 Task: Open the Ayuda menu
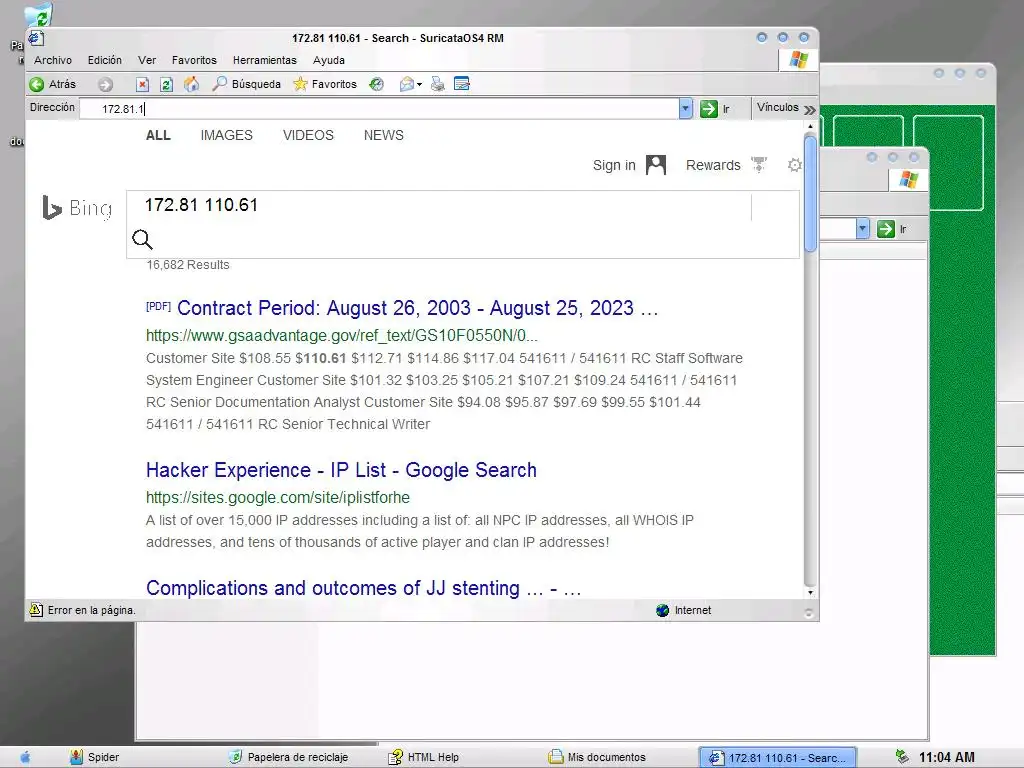click(x=328, y=60)
